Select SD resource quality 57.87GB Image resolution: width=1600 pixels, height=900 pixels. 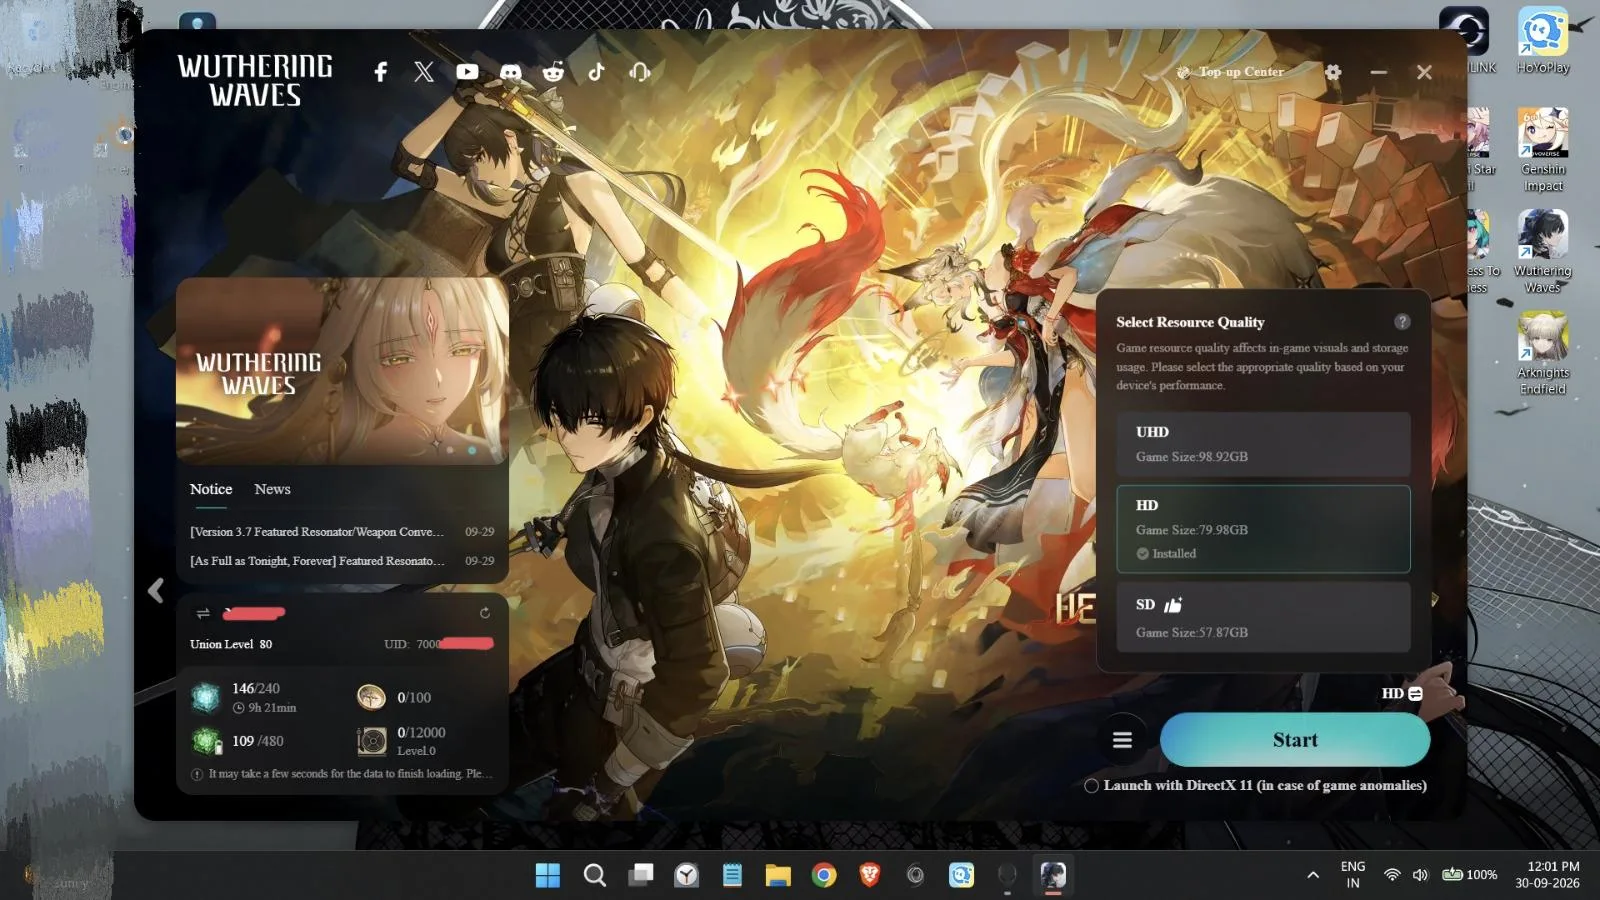click(1263, 618)
